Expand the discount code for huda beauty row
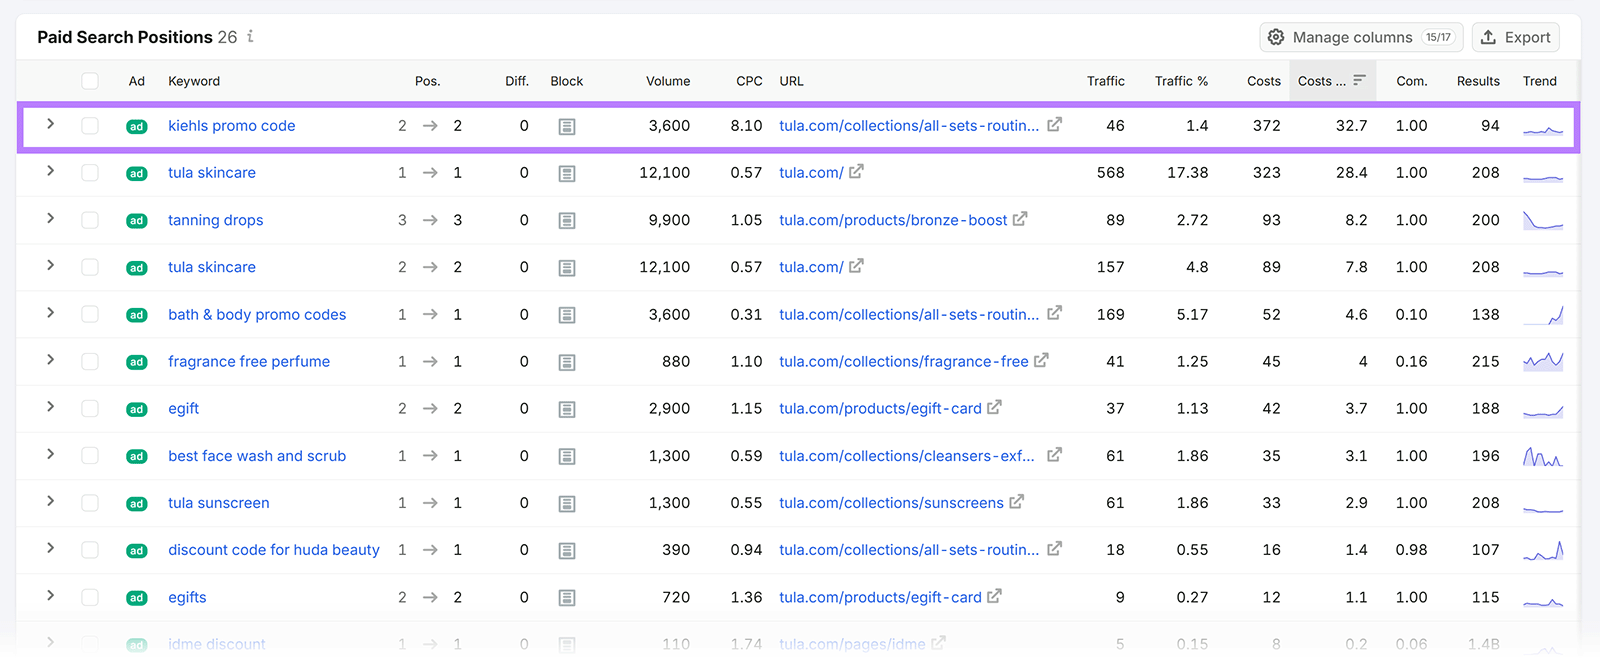The height and width of the screenshot is (665, 1600). coord(50,547)
